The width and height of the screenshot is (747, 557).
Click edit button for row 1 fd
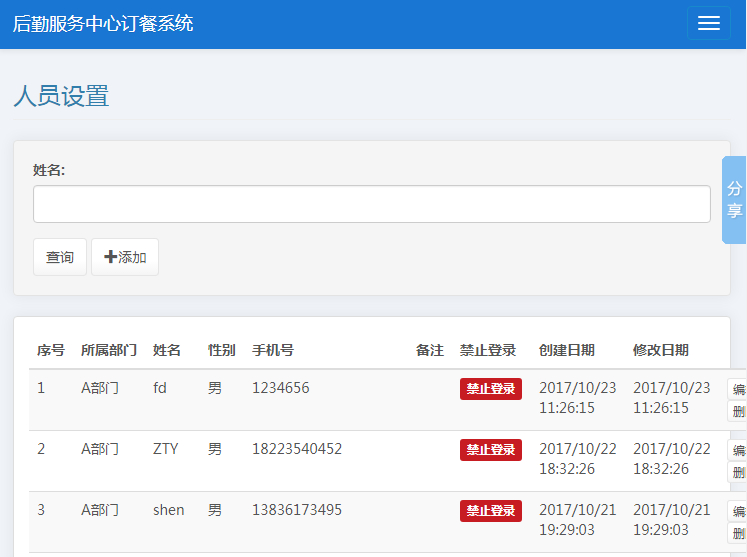(x=738, y=389)
